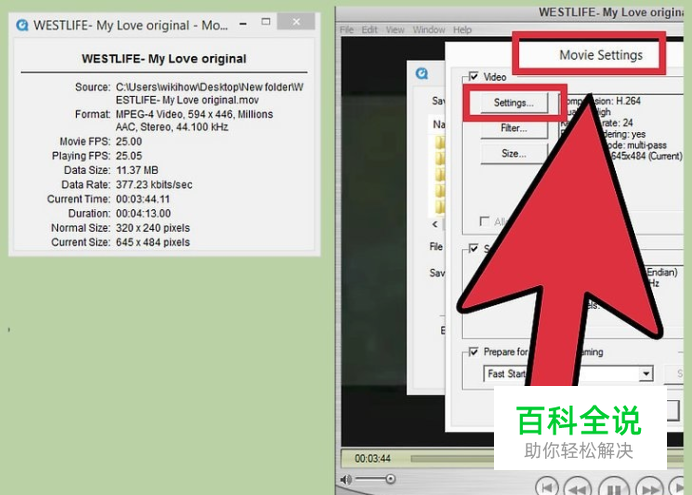Open the View menu in QuickTime

pyautogui.click(x=395, y=30)
